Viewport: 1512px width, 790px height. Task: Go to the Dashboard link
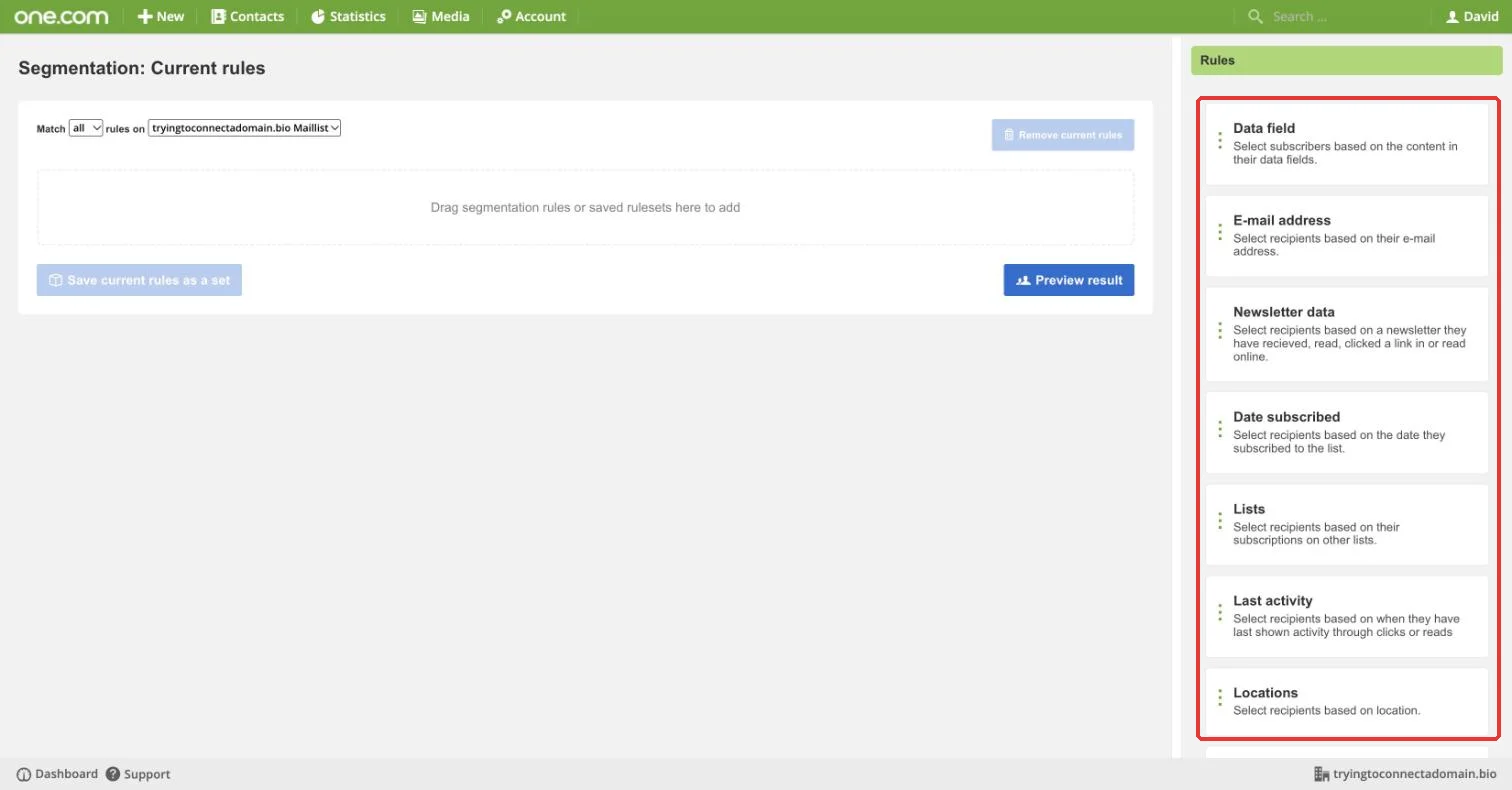click(x=58, y=774)
